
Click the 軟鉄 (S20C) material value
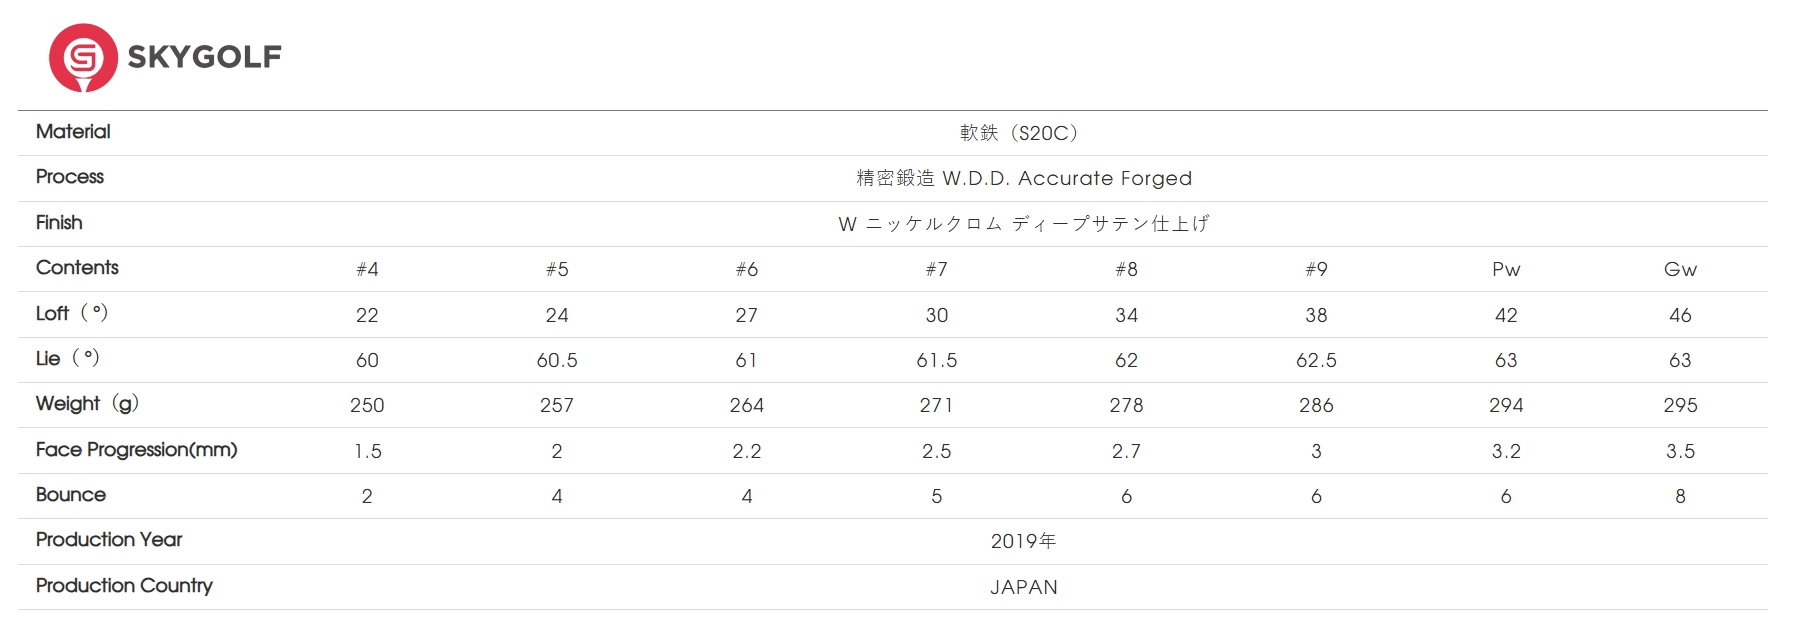tap(1020, 133)
